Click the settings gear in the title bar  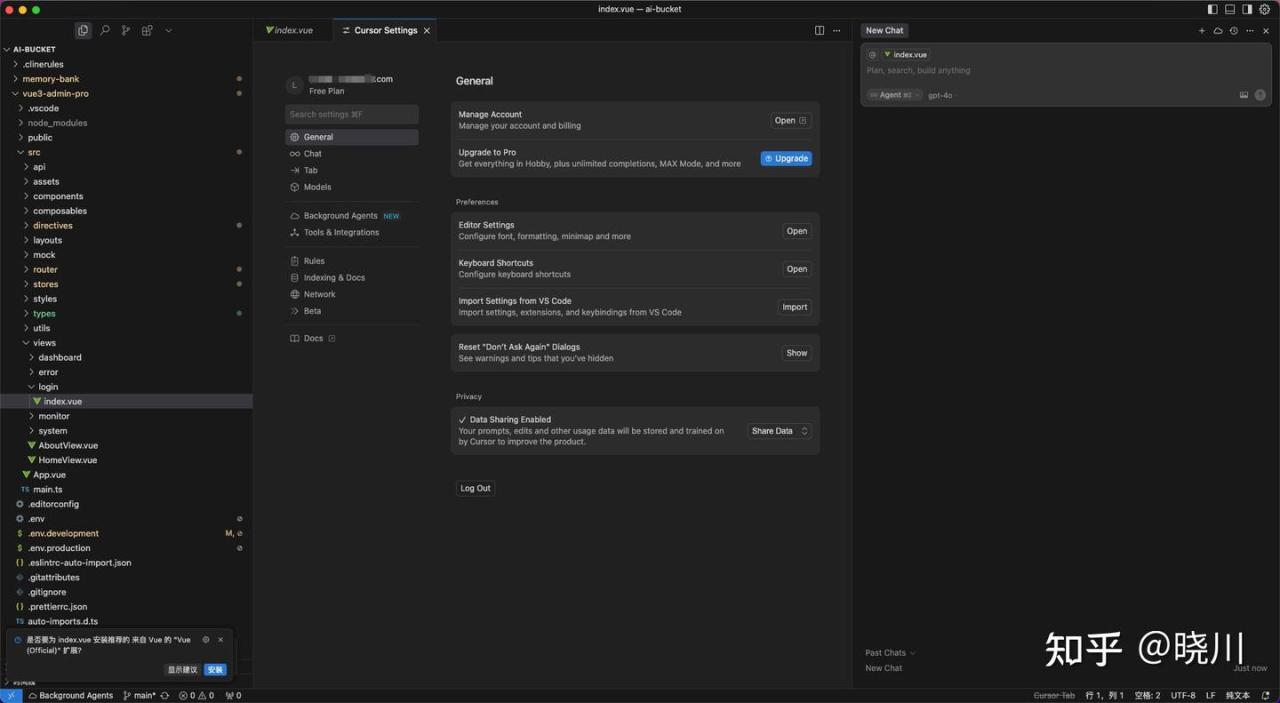click(1264, 9)
